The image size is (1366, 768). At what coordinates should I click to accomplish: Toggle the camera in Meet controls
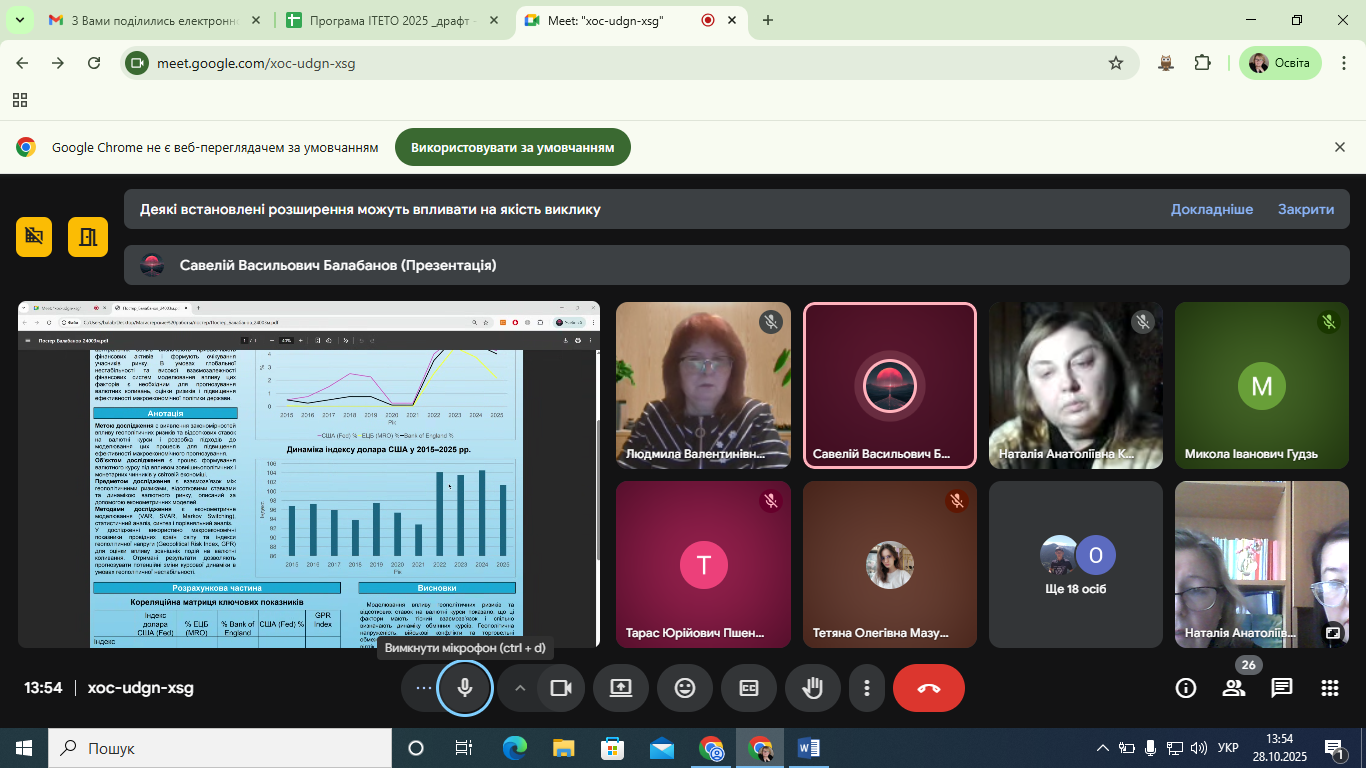pos(561,688)
